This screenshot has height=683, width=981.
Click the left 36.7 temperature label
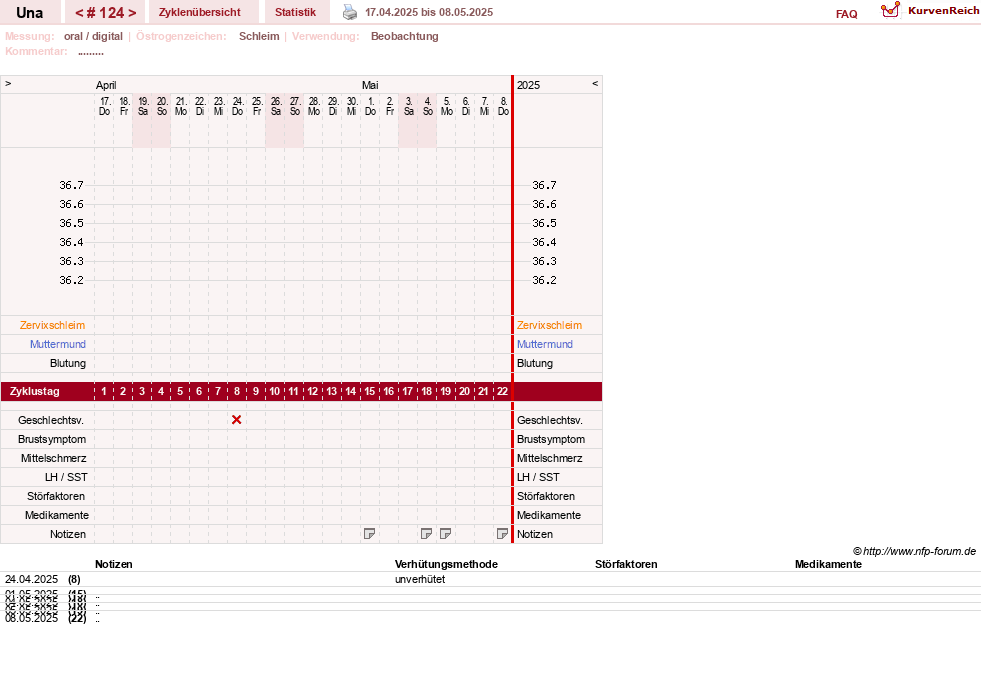[x=71, y=185]
